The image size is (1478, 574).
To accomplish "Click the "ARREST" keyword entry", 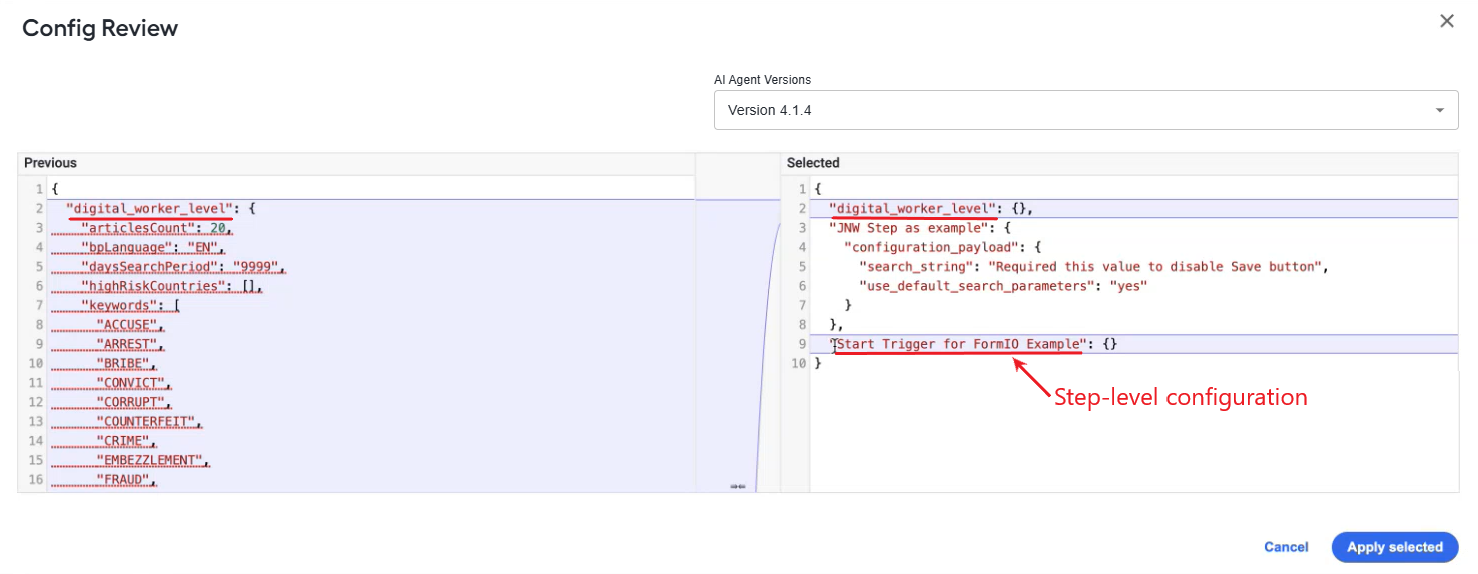I will tap(129, 344).
